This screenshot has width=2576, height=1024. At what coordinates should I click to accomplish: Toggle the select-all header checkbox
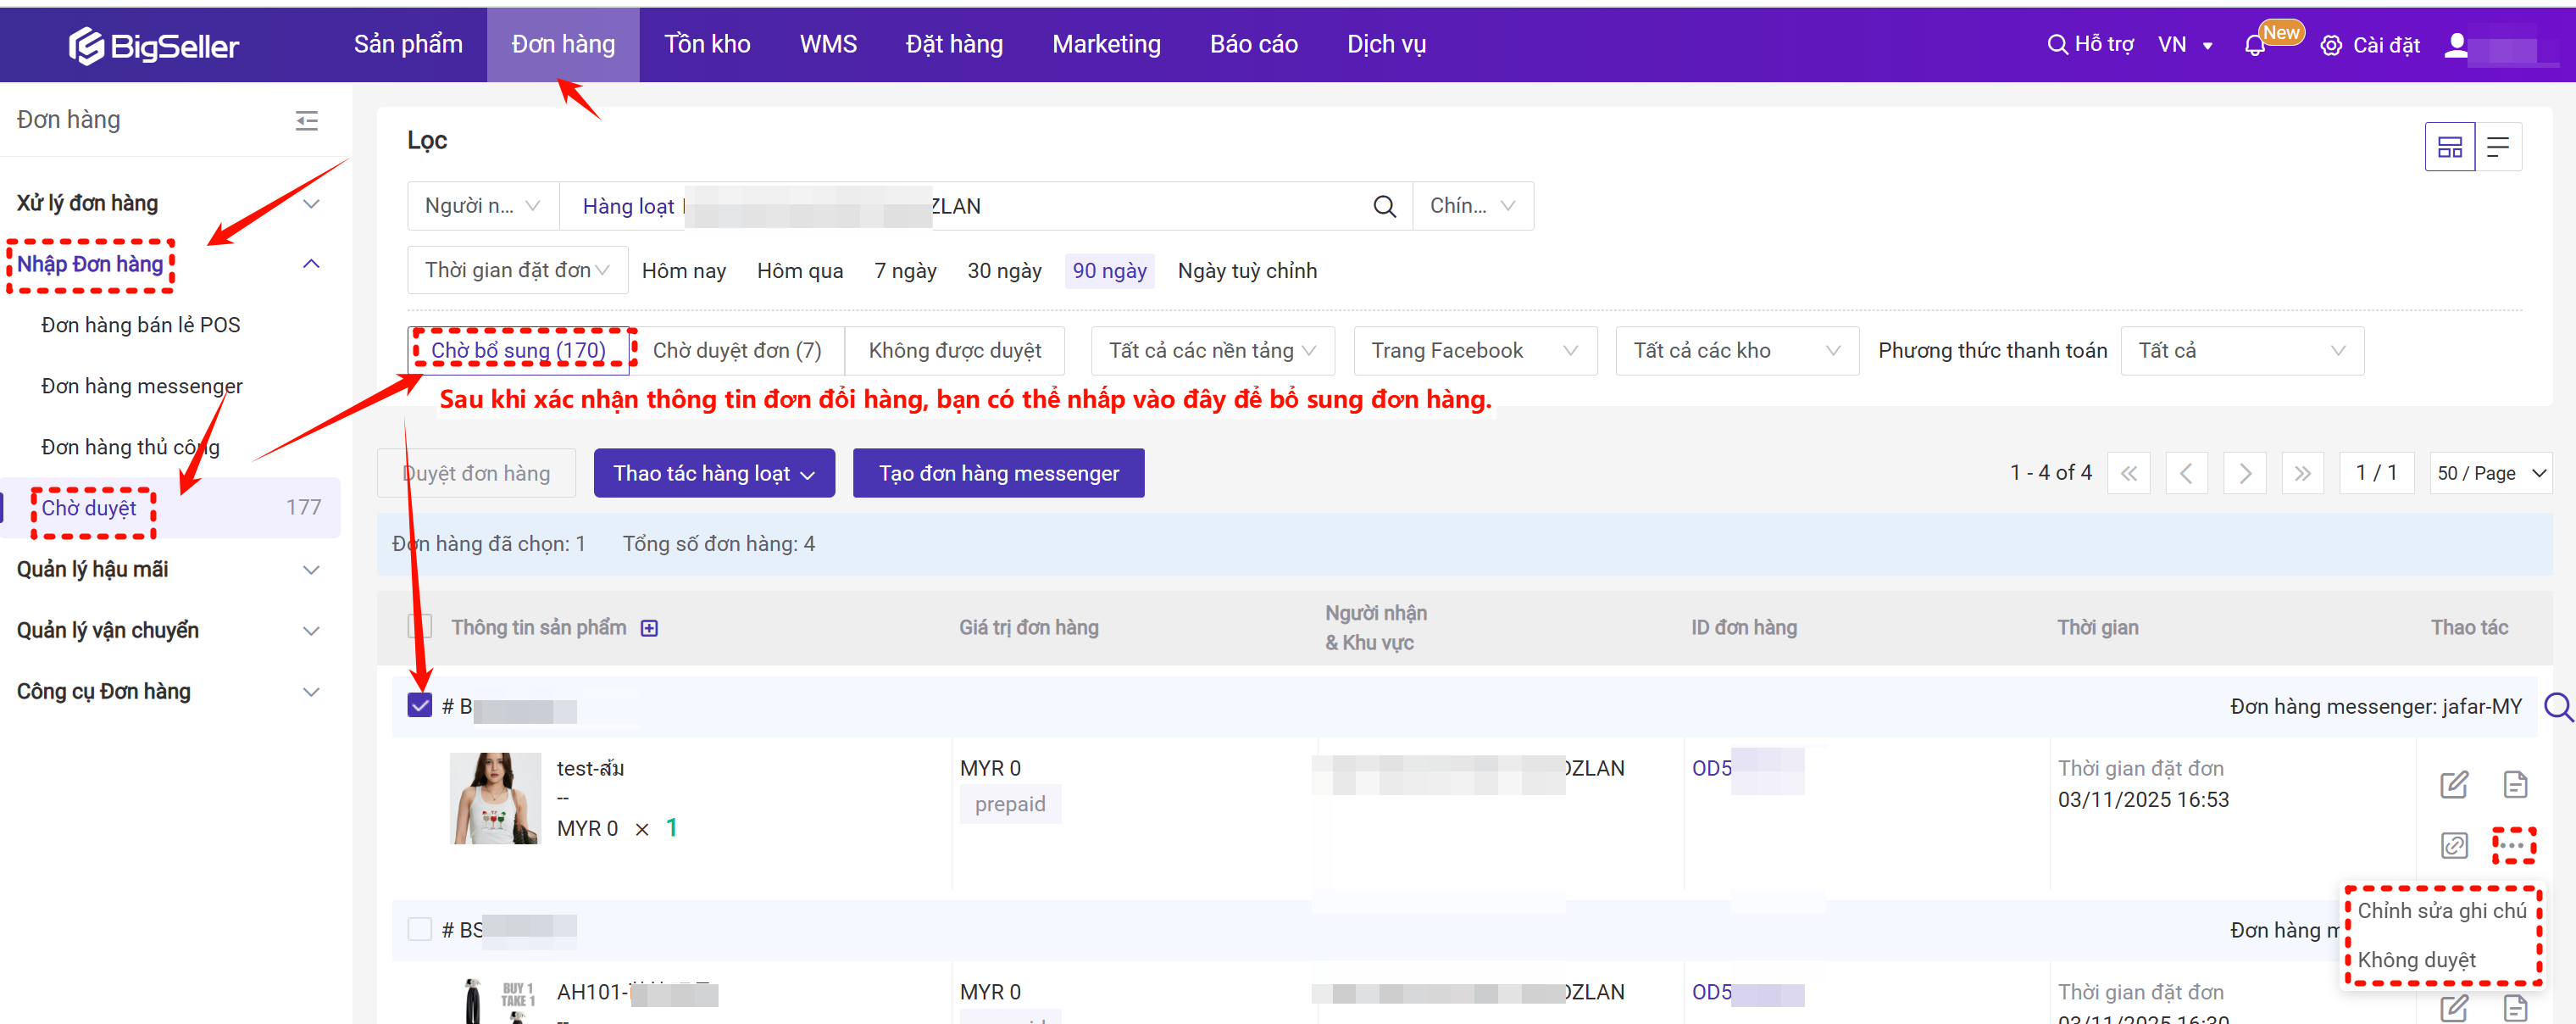click(420, 627)
